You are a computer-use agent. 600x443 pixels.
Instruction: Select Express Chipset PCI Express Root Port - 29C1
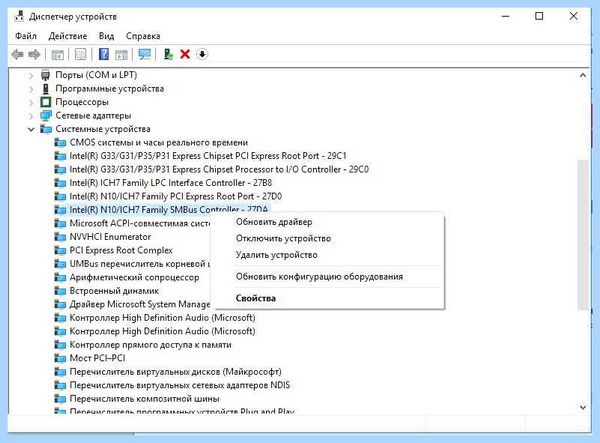(x=208, y=156)
